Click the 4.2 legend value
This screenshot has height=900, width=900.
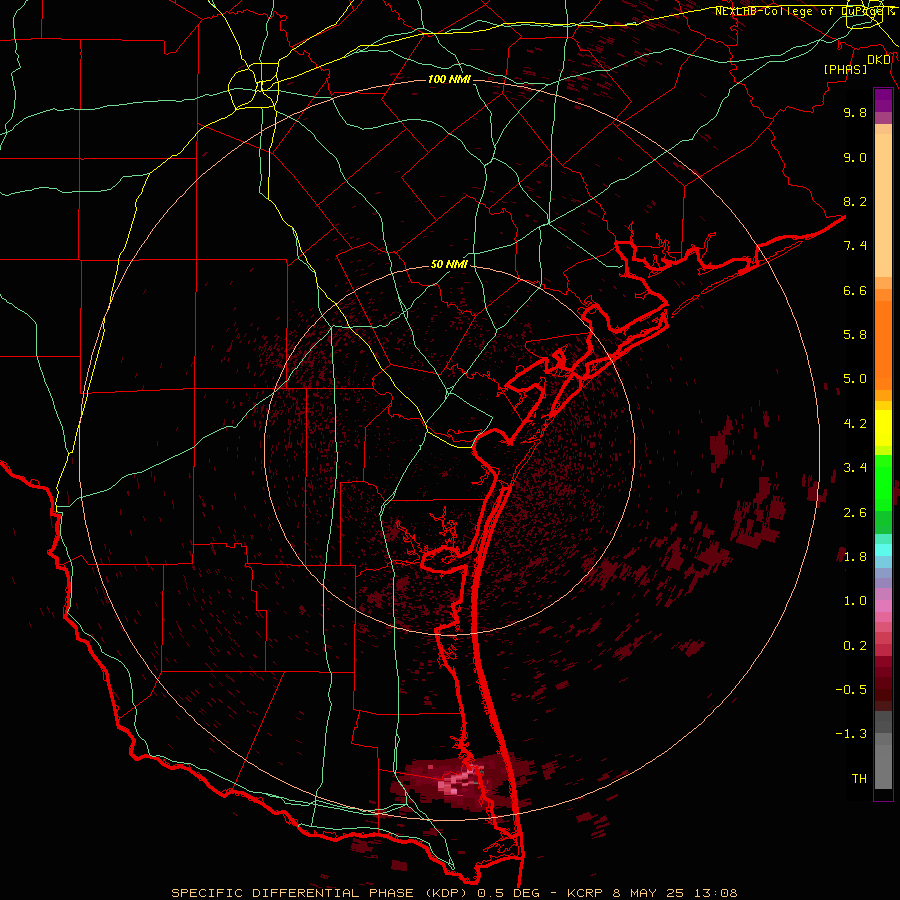point(855,424)
